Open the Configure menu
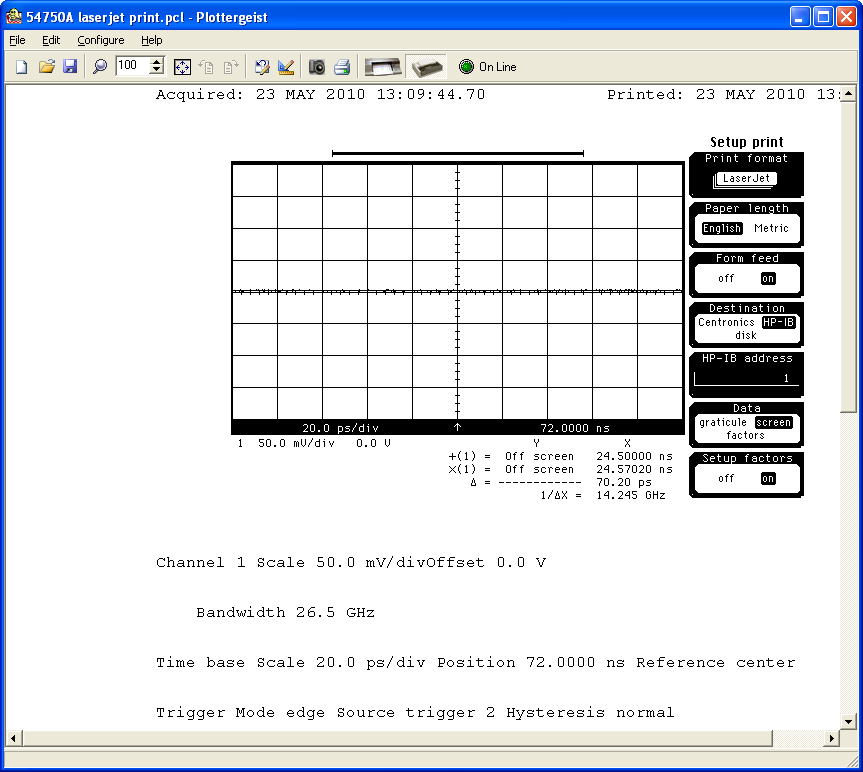 101,40
